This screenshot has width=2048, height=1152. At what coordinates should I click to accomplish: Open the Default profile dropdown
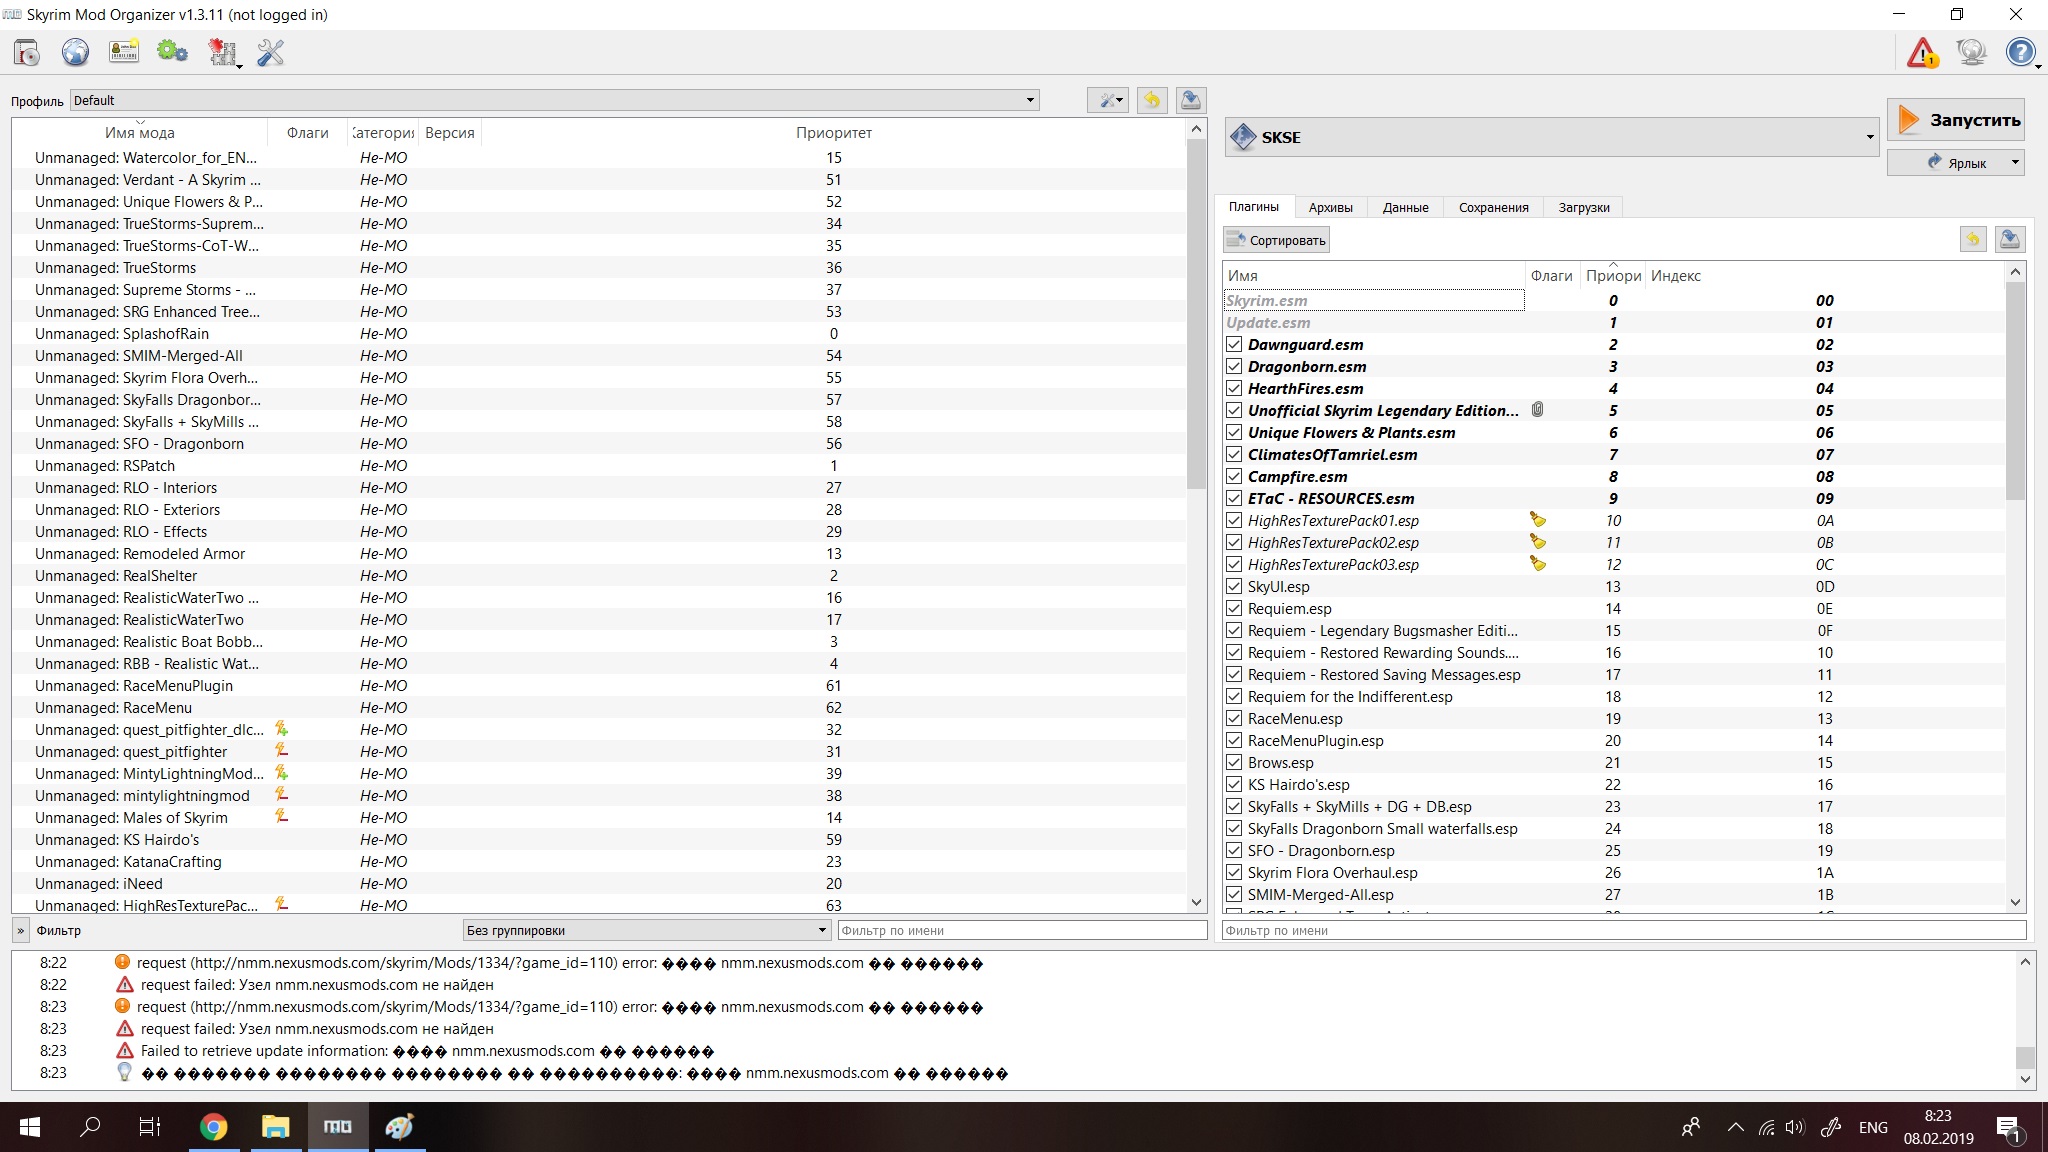tap(555, 100)
